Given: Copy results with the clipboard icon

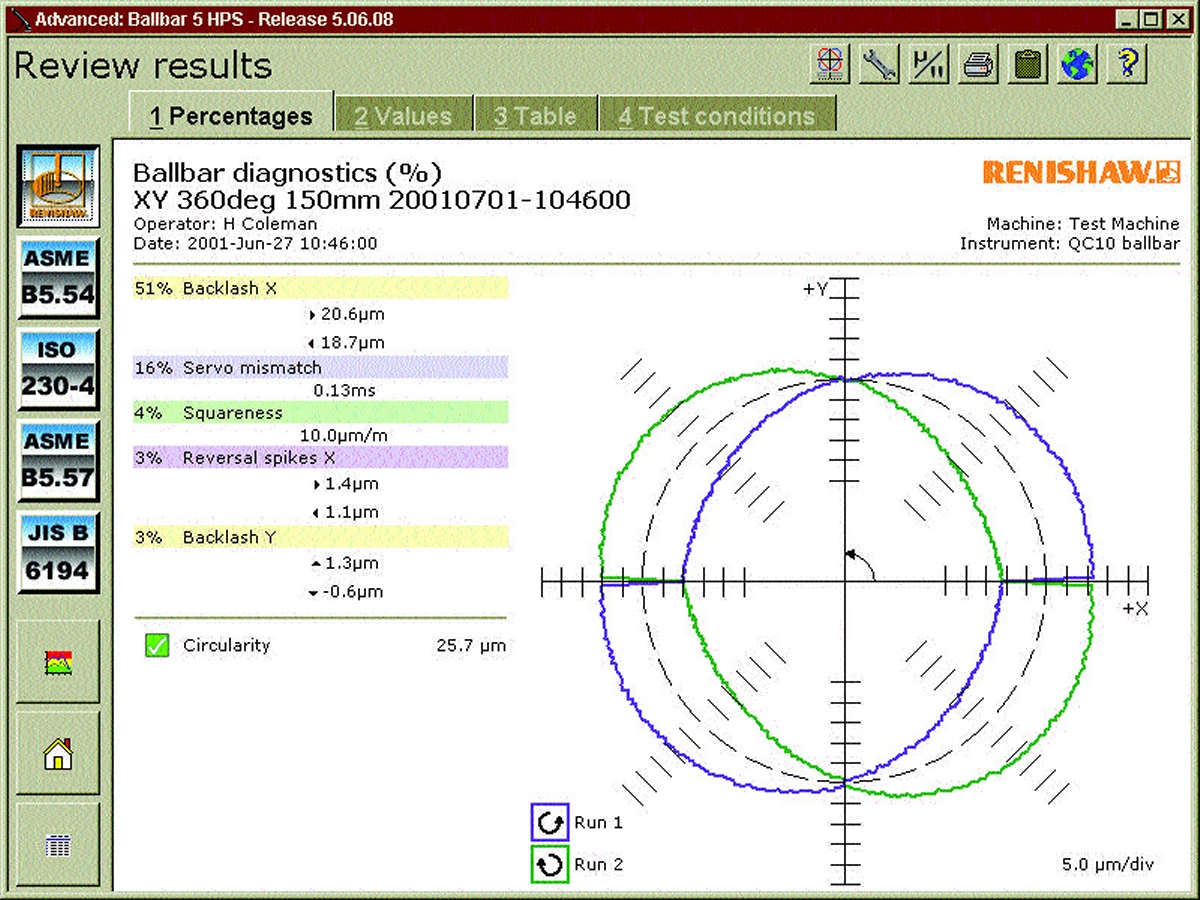Looking at the screenshot, I should pyautogui.click(x=1028, y=65).
